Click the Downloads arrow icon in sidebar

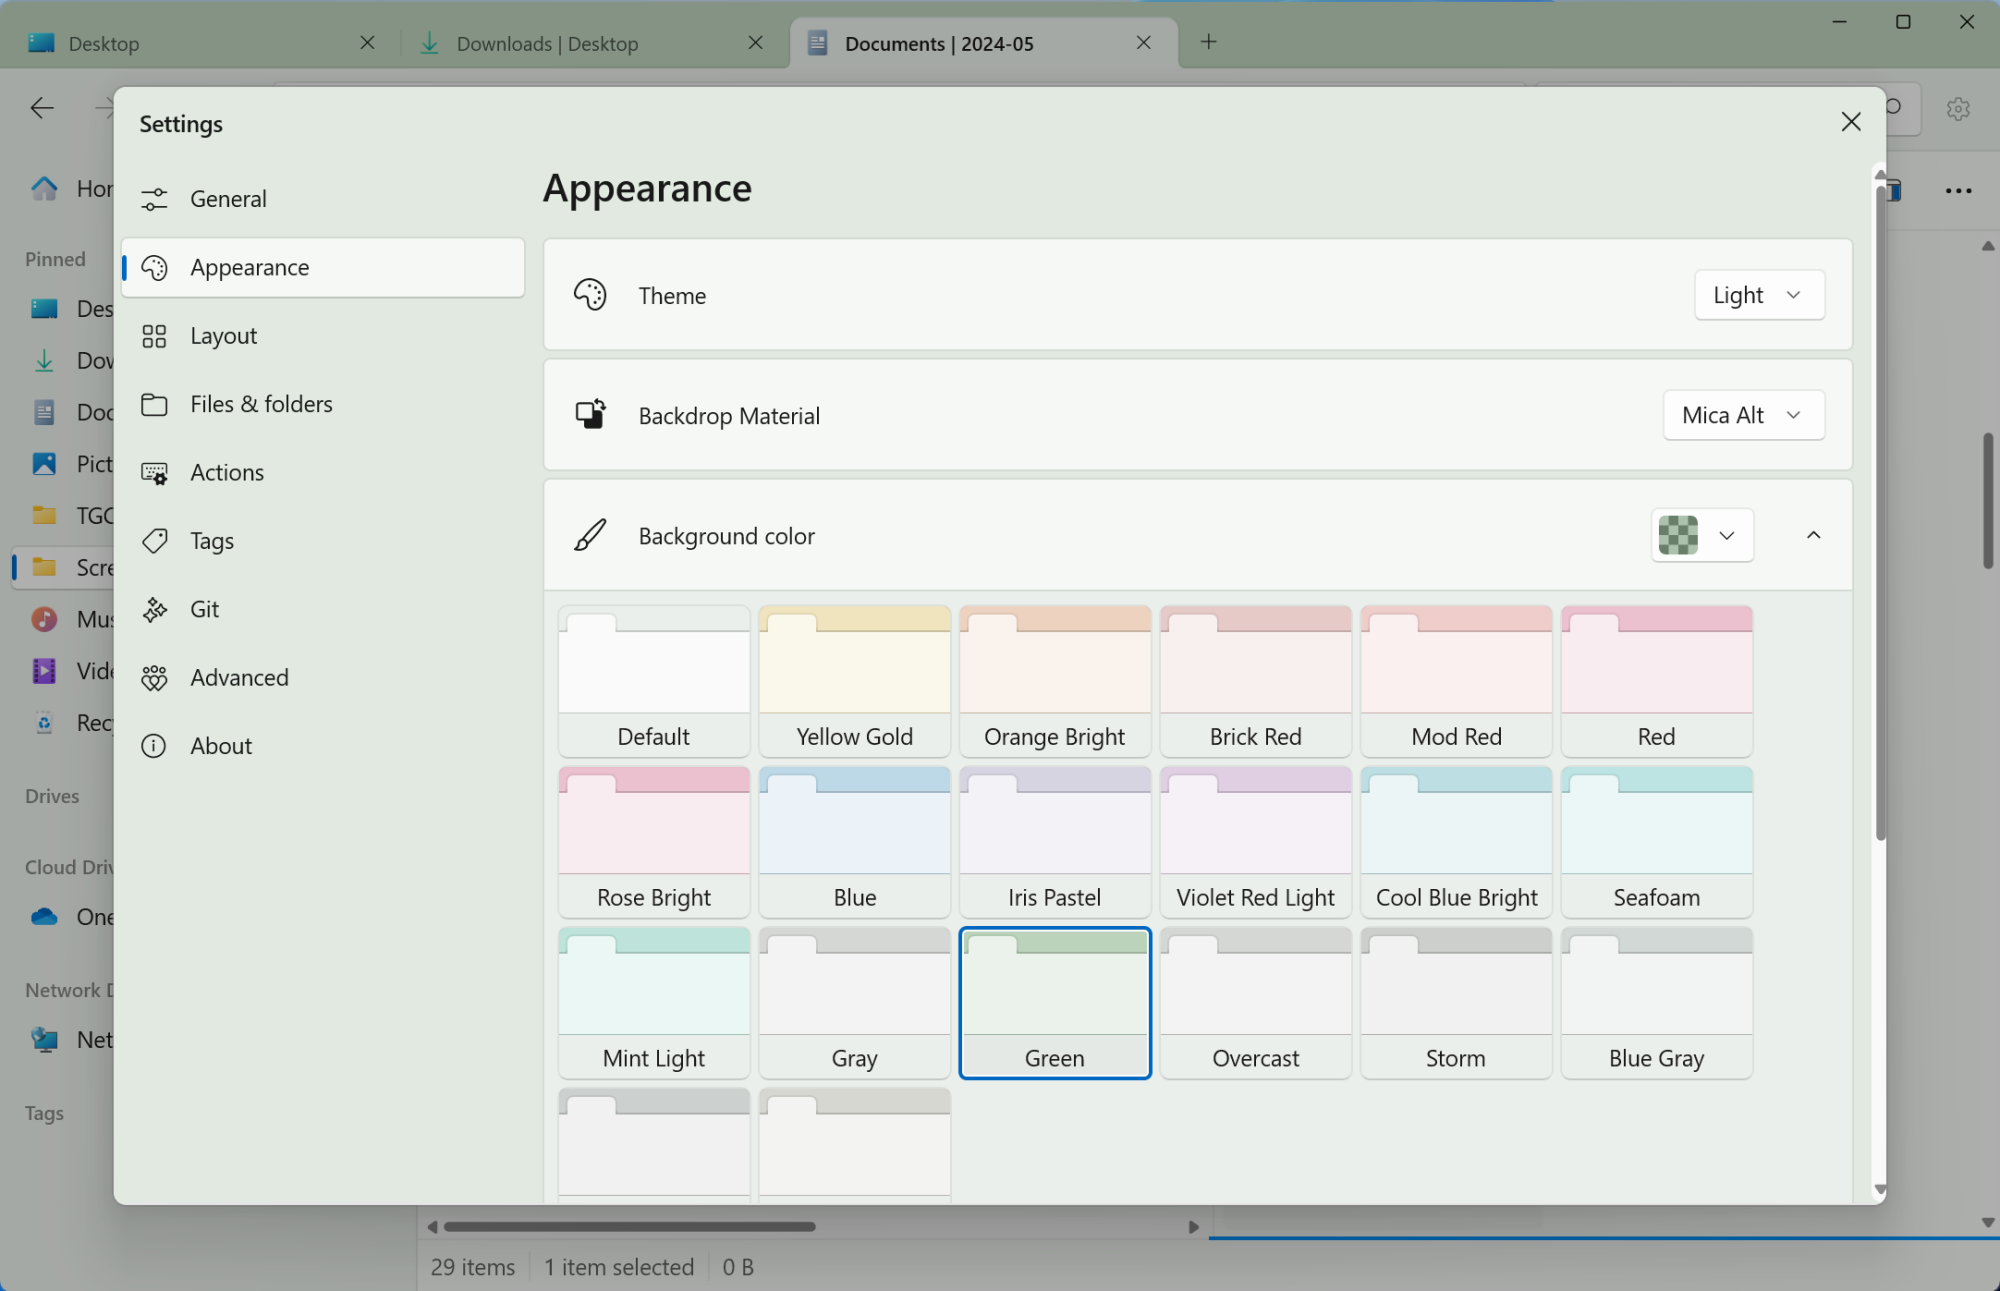[44, 361]
